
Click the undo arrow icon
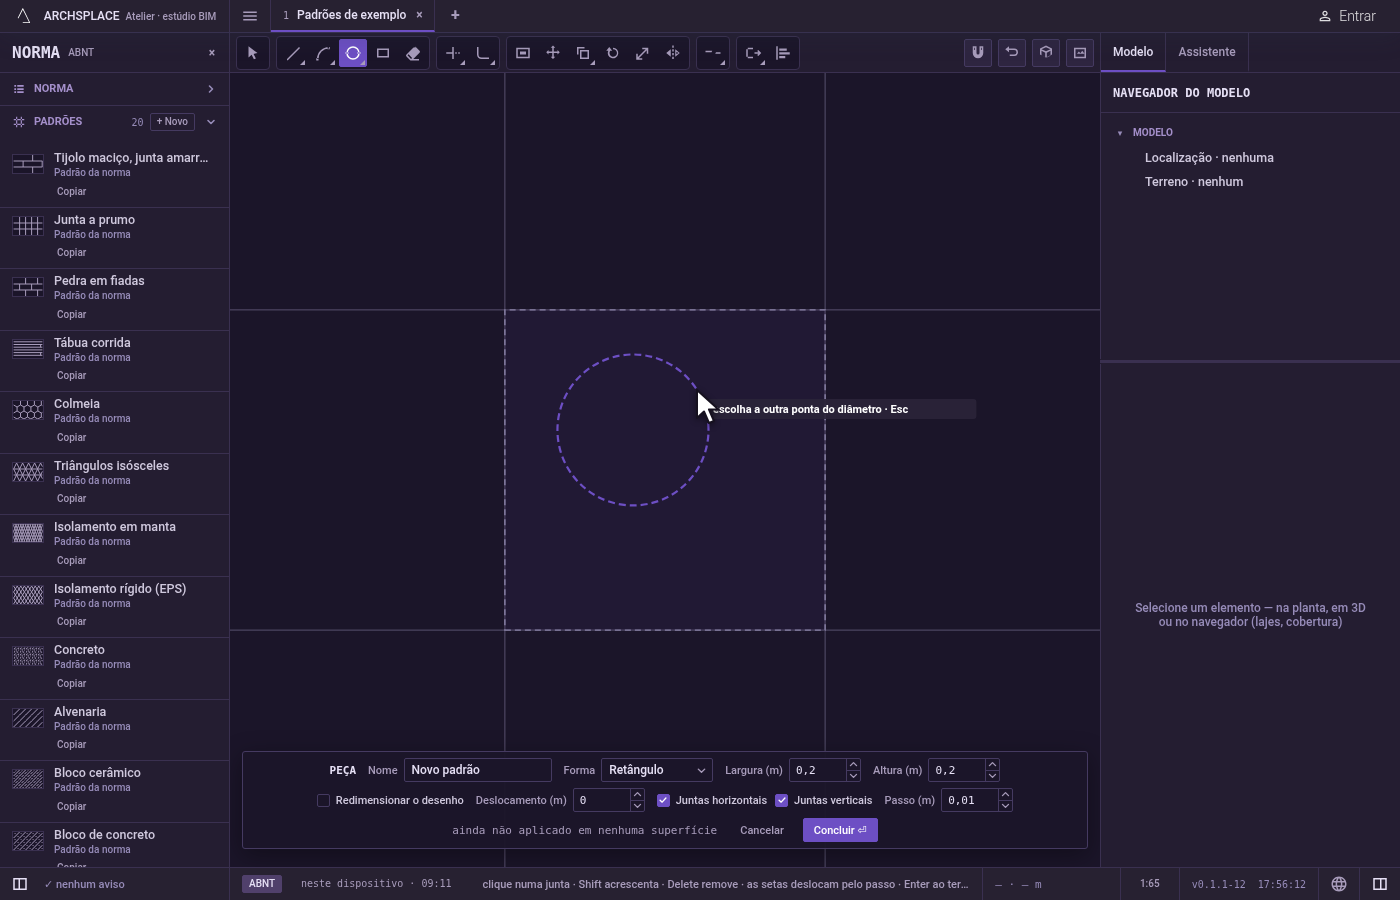point(1012,53)
